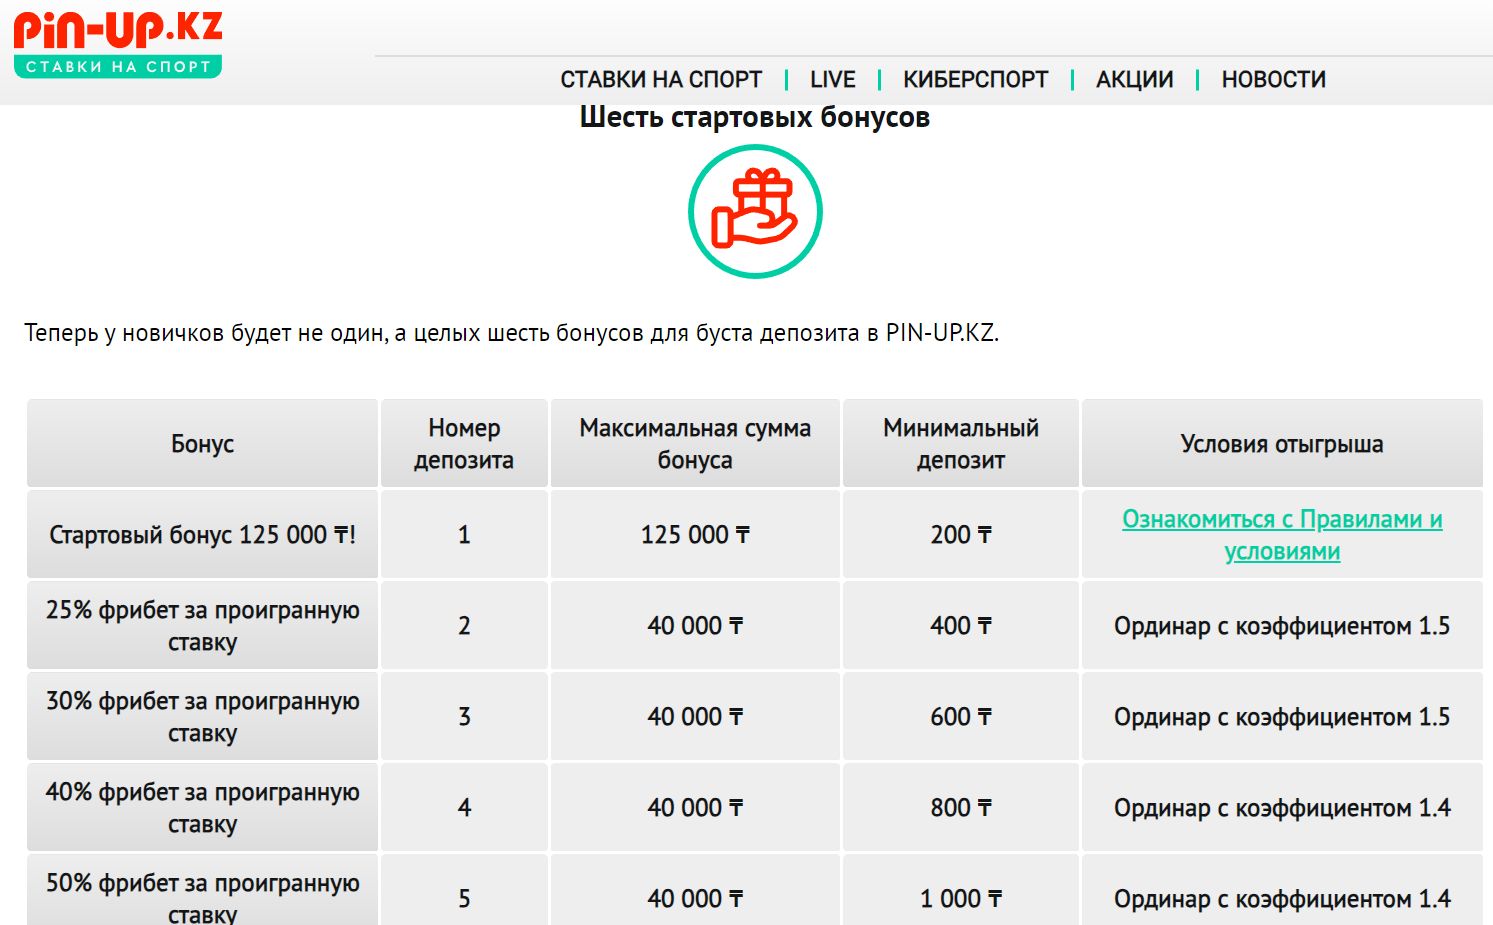The width and height of the screenshot is (1493, 925).
Task: Select the 25% фрибет за проигранную ставку cell
Action: click(202, 625)
